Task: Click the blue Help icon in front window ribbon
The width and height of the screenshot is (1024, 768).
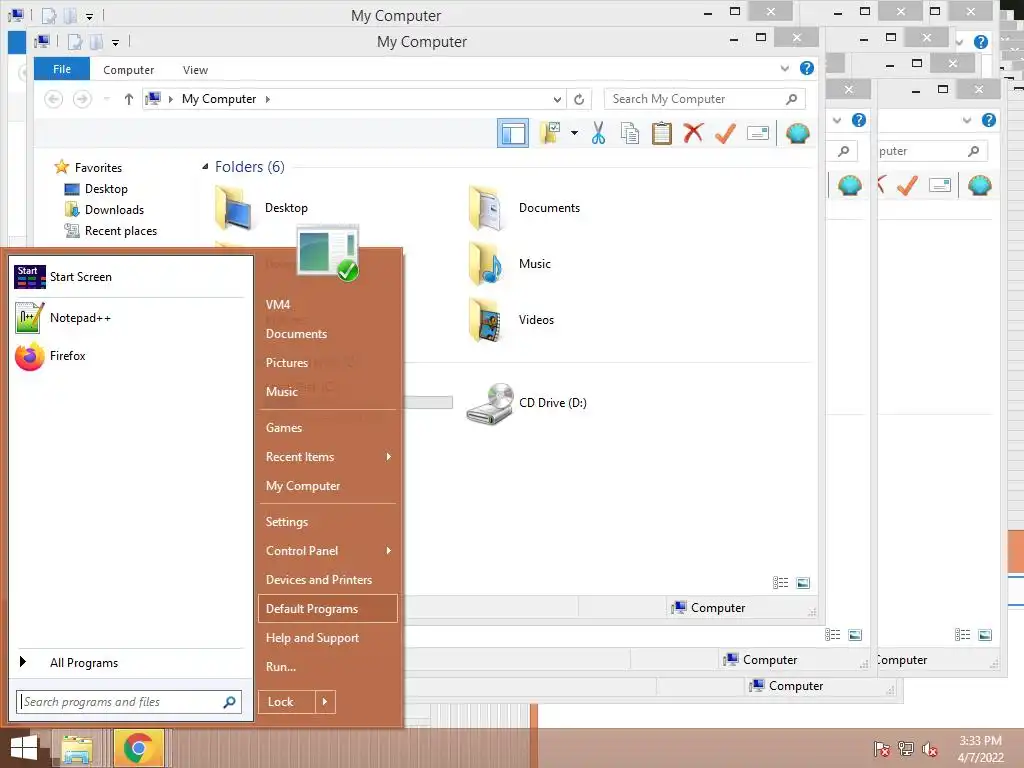Action: (x=807, y=68)
